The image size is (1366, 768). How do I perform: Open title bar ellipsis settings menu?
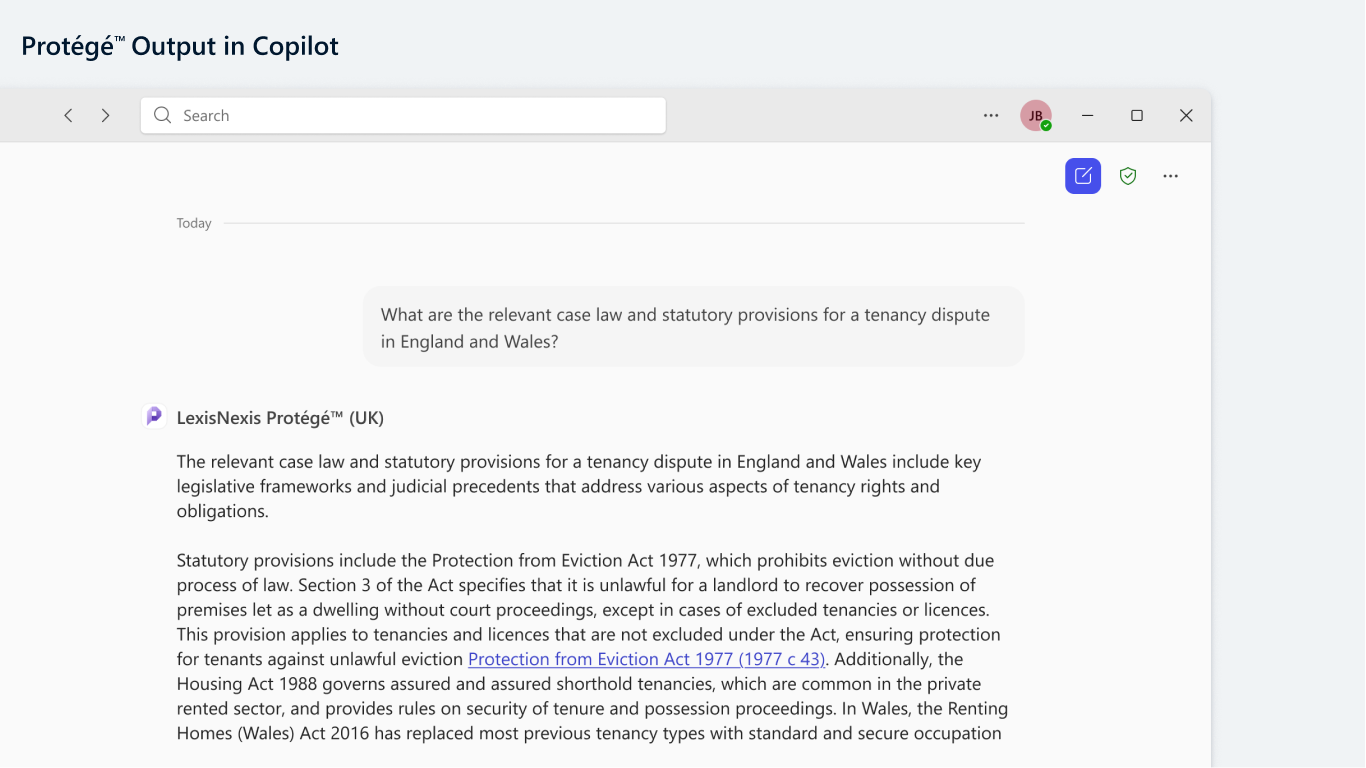(991, 116)
